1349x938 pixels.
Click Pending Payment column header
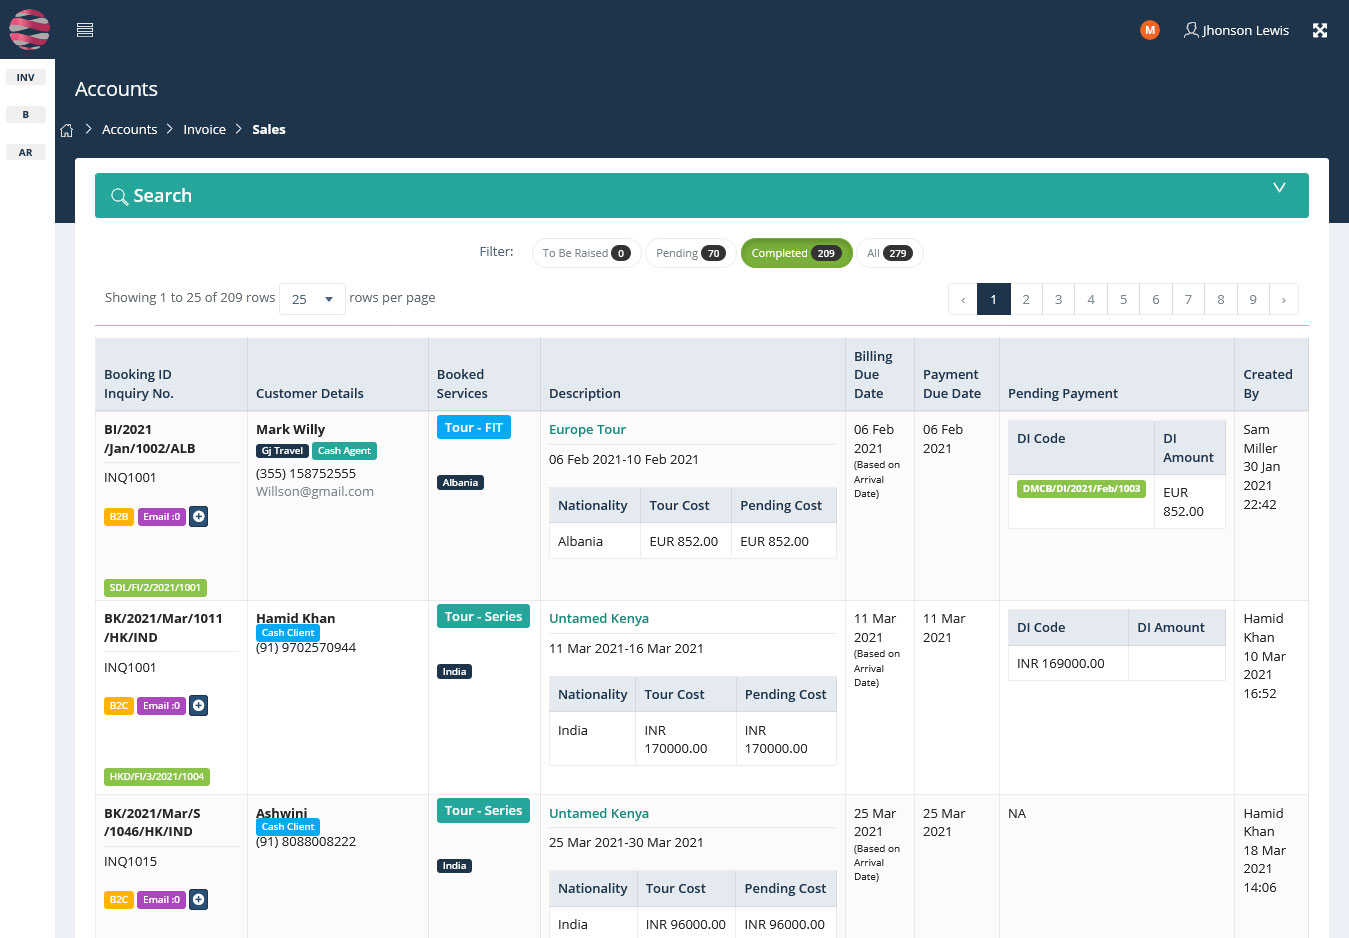pyautogui.click(x=1063, y=394)
